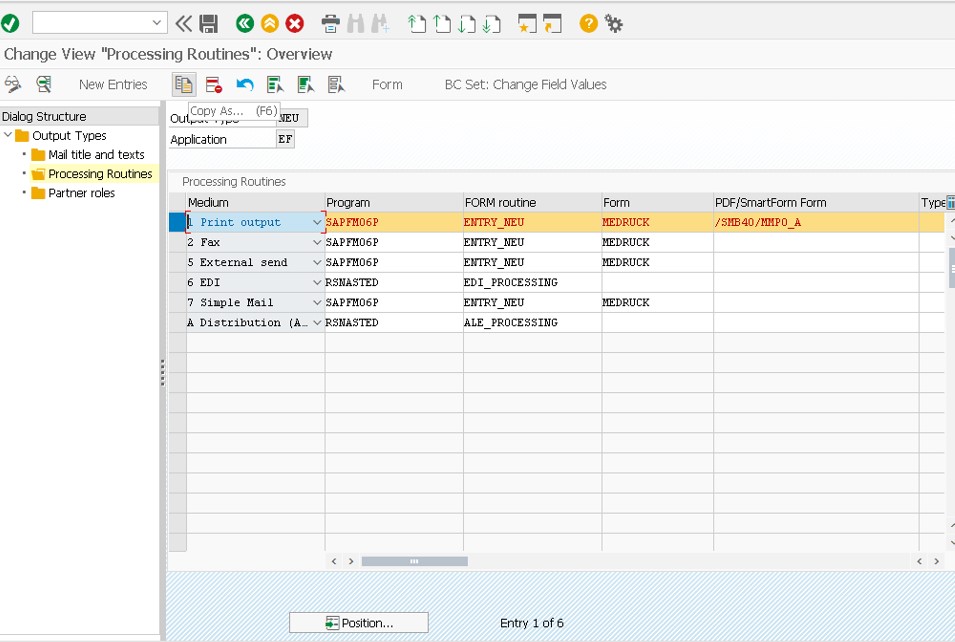955x642 pixels.
Task: Click ENTRY_NEU cell in External send row
Action: [532, 263]
